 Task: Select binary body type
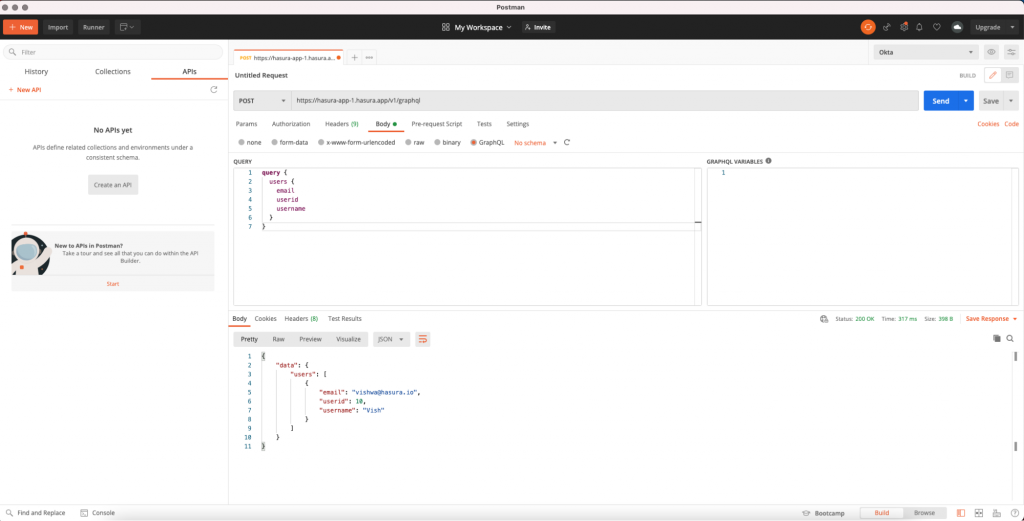coord(447,142)
